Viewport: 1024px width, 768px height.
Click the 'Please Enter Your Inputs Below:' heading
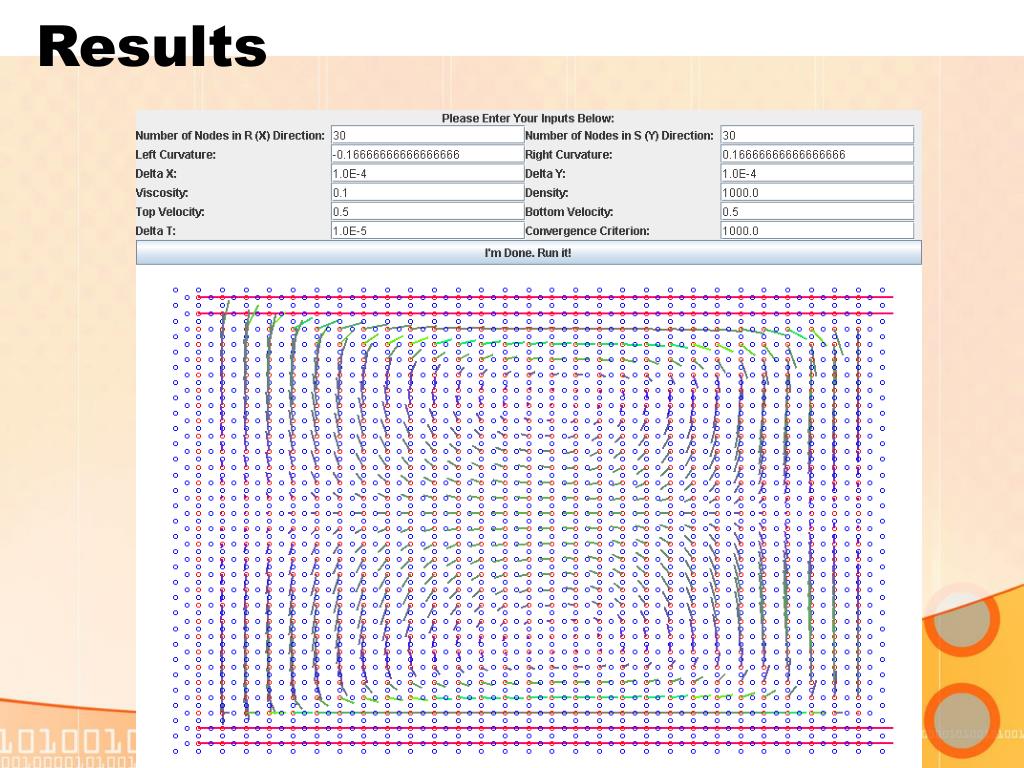(x=528, y=118)
